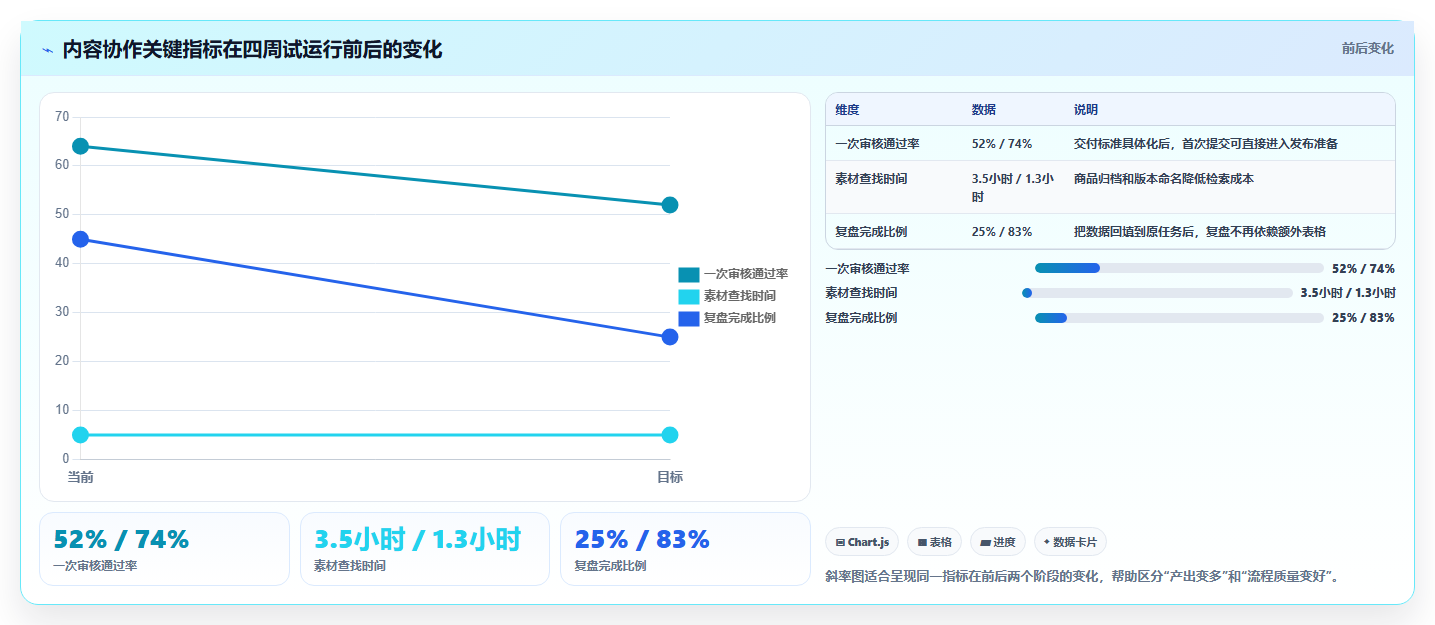Click the 数据卡片 tag icon
Viewport: 1435px width, 625px height.
tap(1047, 542)
